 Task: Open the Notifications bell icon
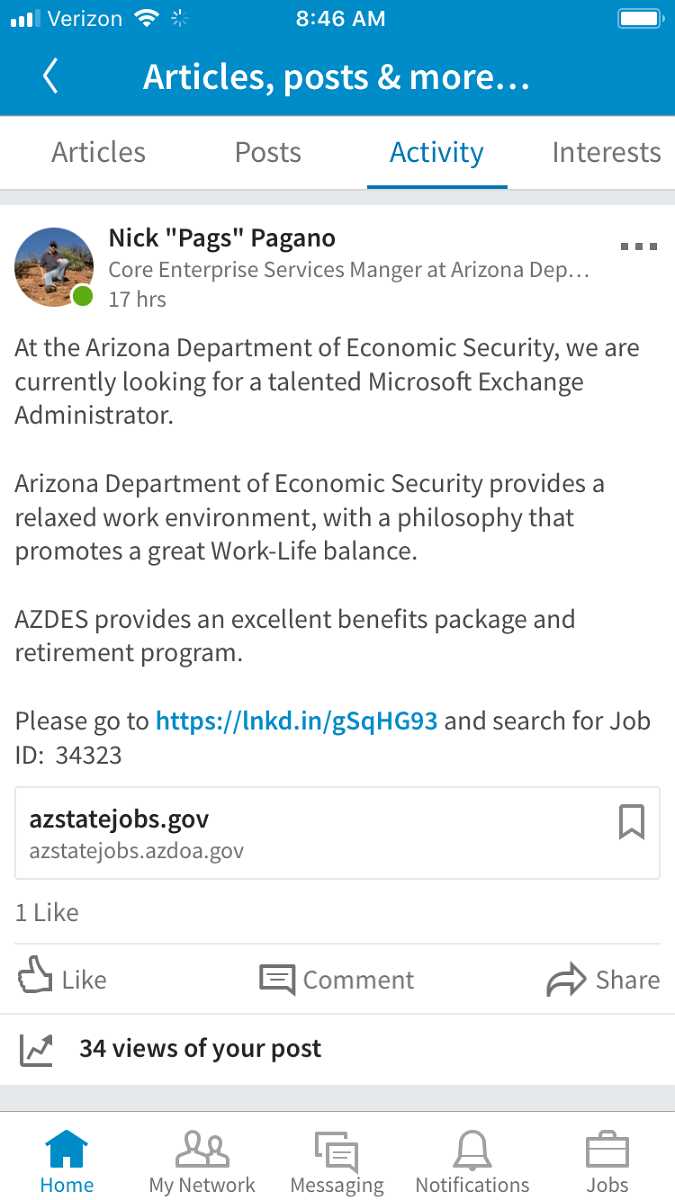tap(472, 1162)
